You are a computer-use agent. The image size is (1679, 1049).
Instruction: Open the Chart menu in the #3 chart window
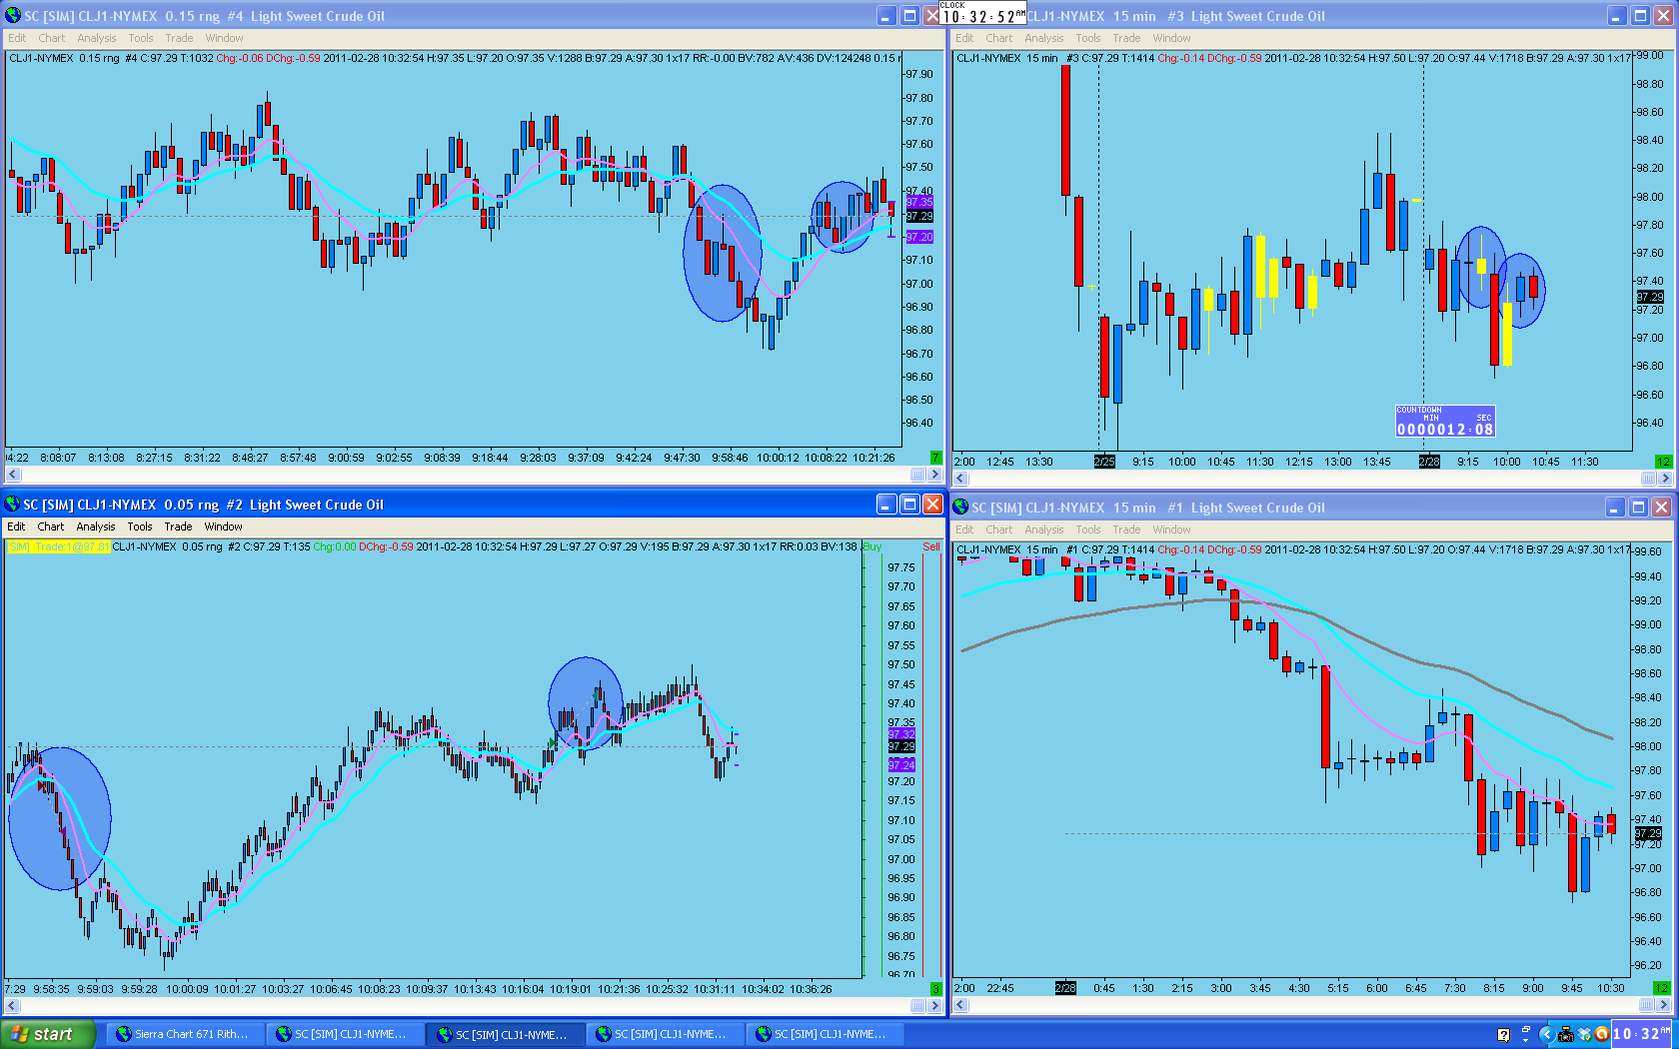(998, 38)
